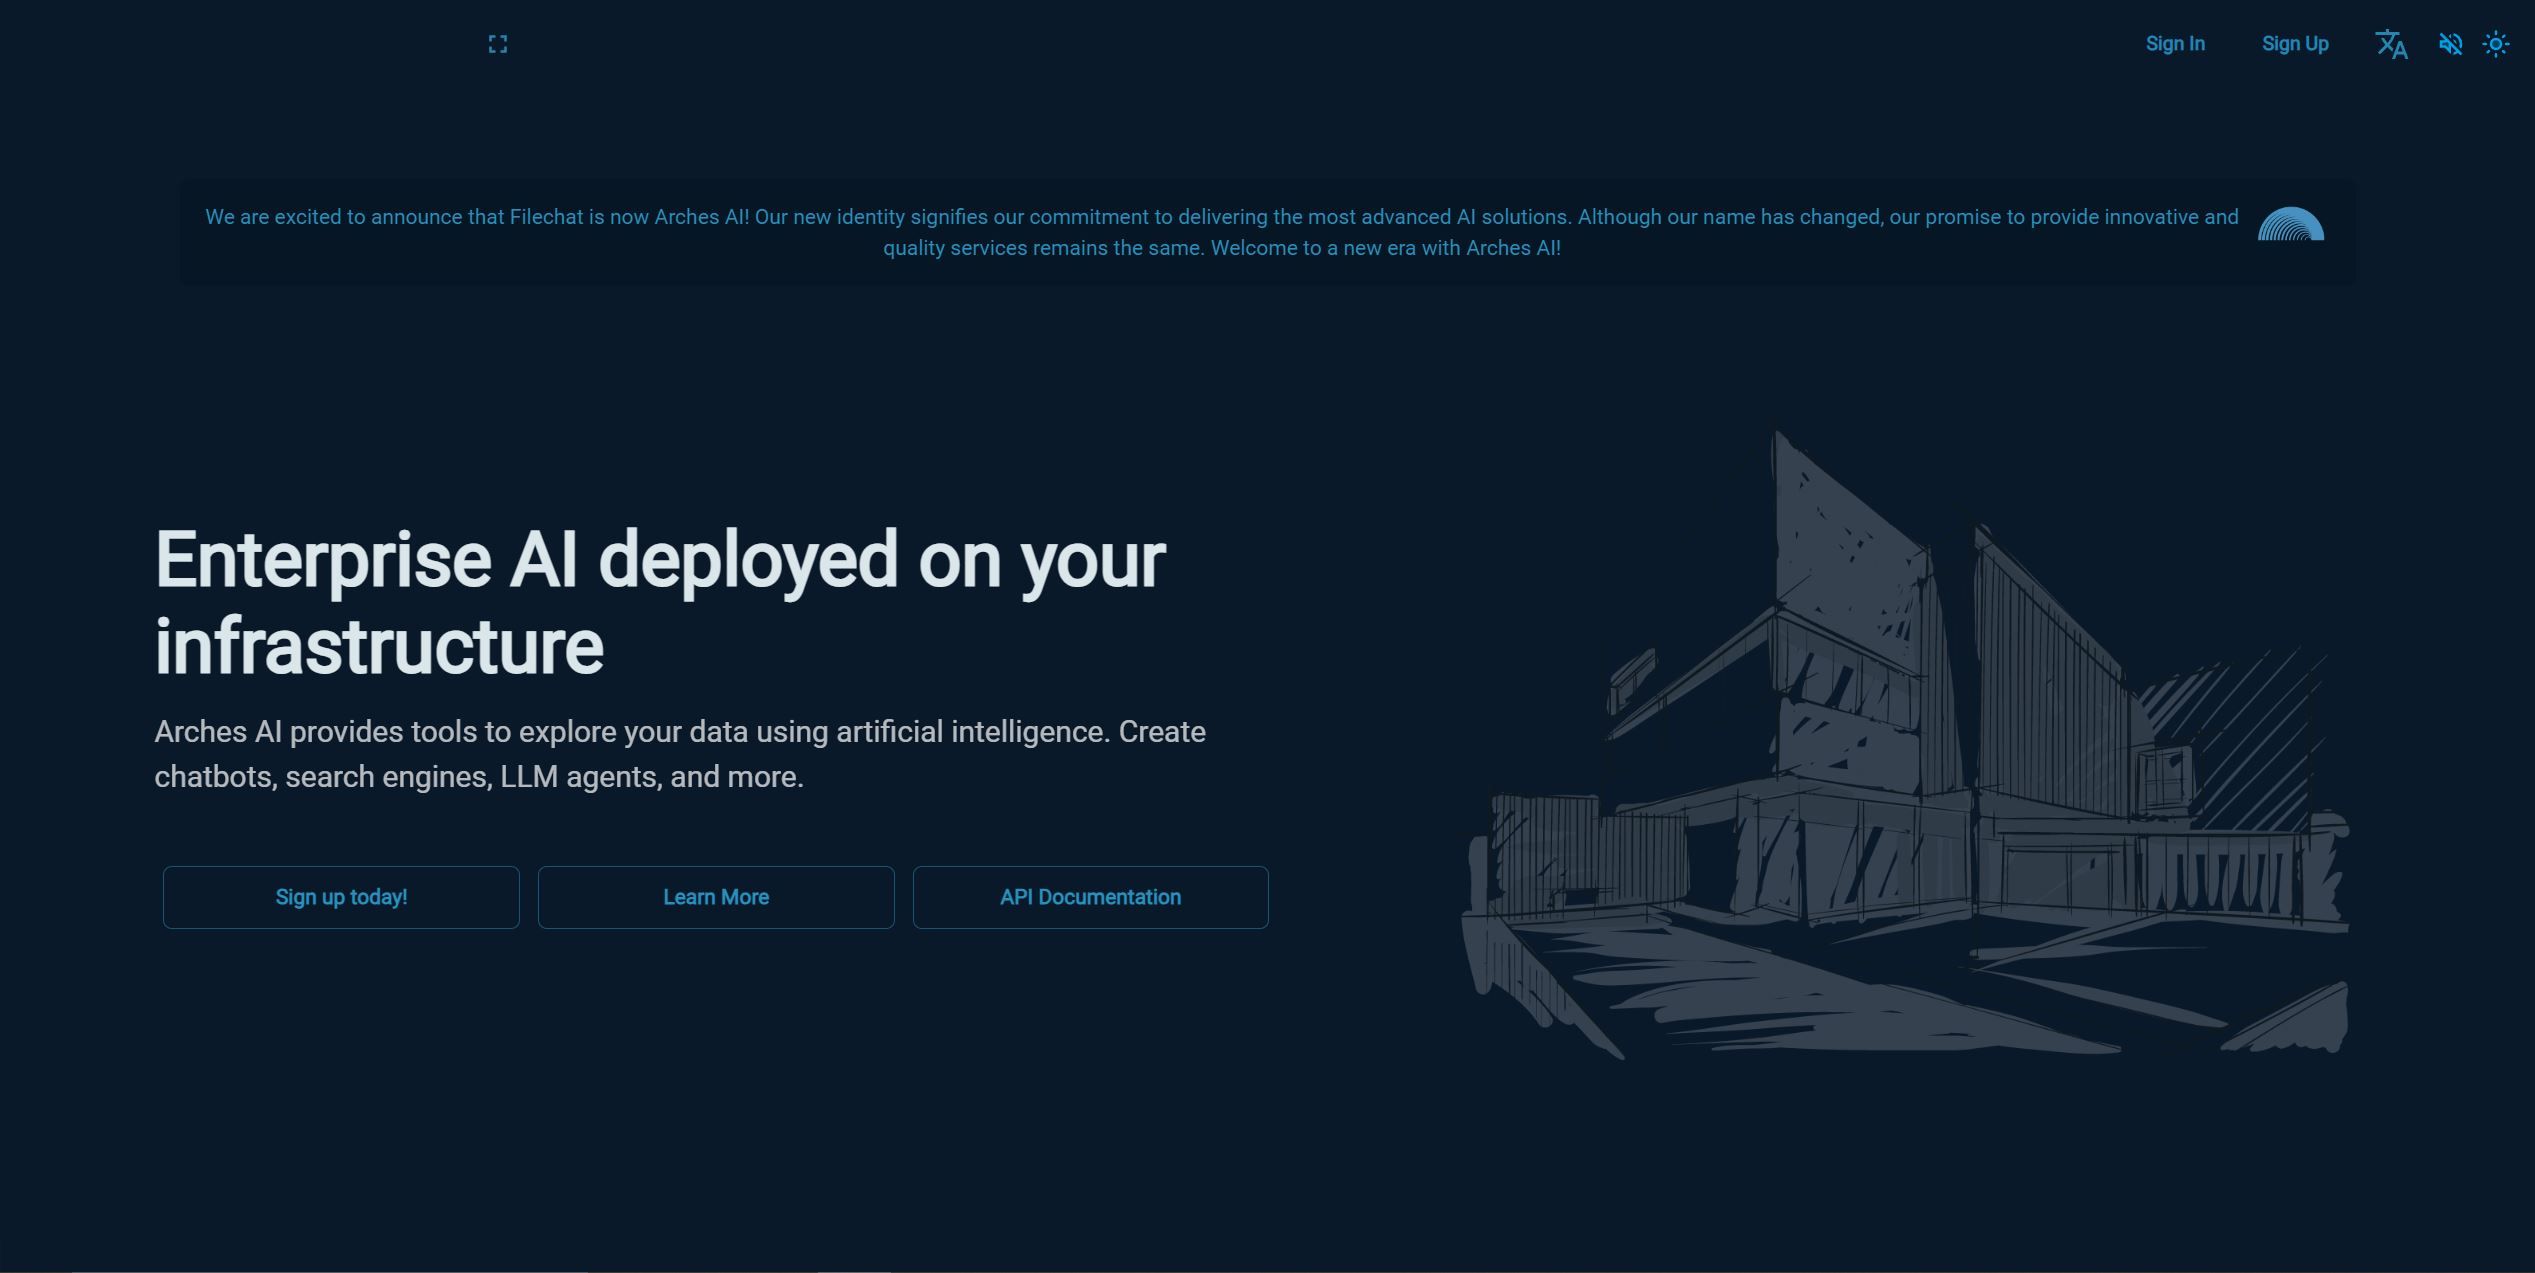
Task: Open the language translation icon
Action: pos(2391,44)
